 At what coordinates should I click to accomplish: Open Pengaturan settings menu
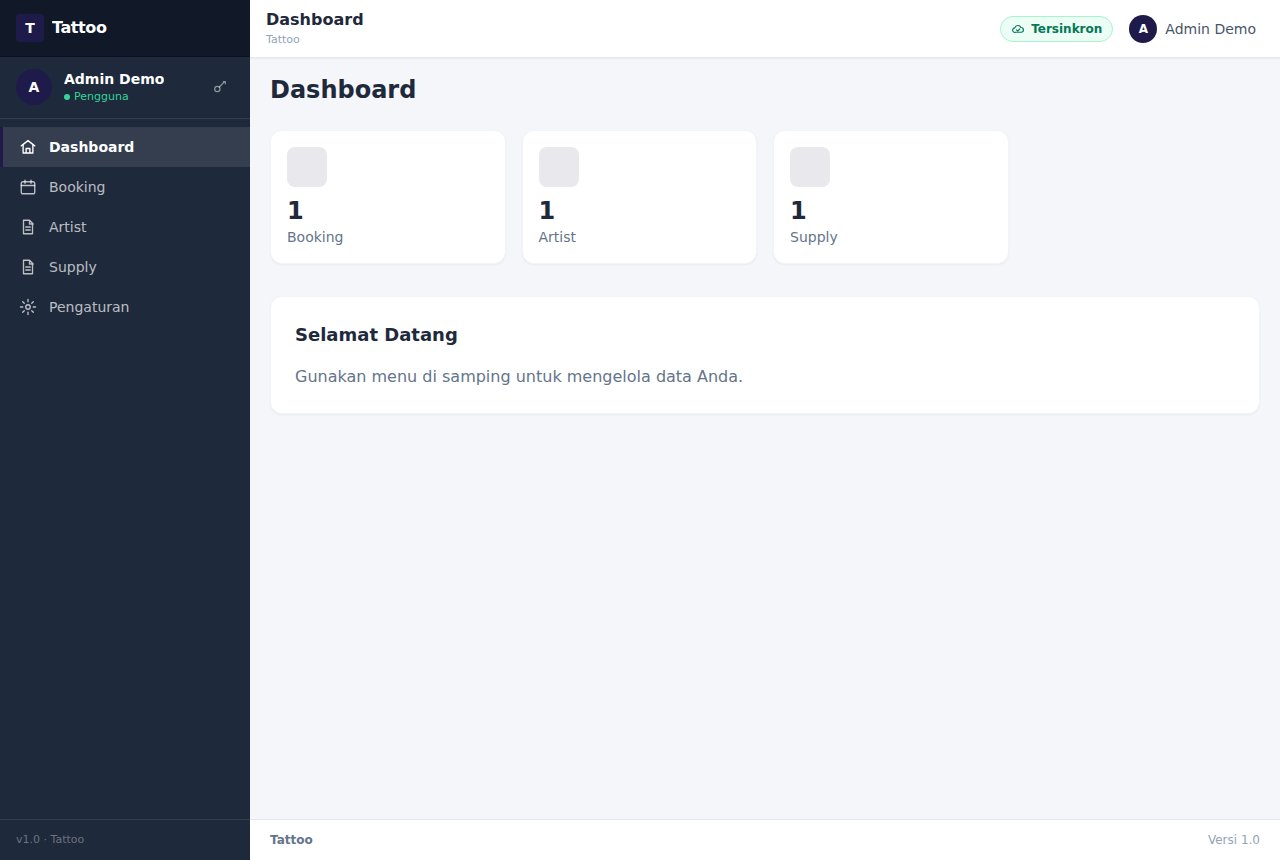[125, 307]
